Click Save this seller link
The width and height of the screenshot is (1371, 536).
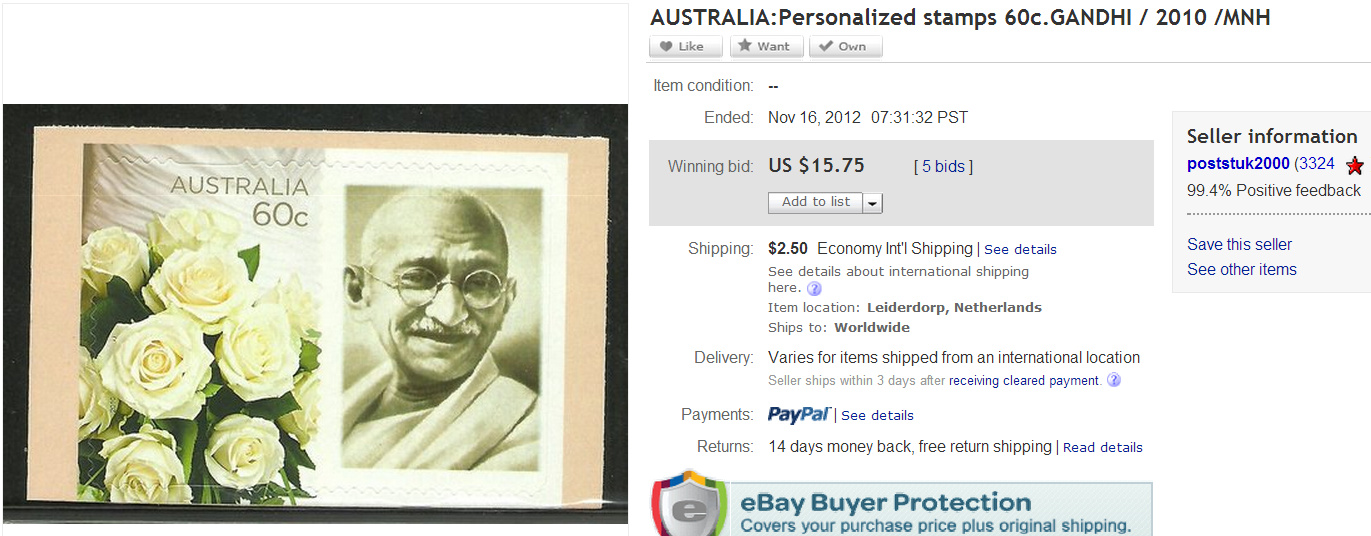[x=1239, y=245]
